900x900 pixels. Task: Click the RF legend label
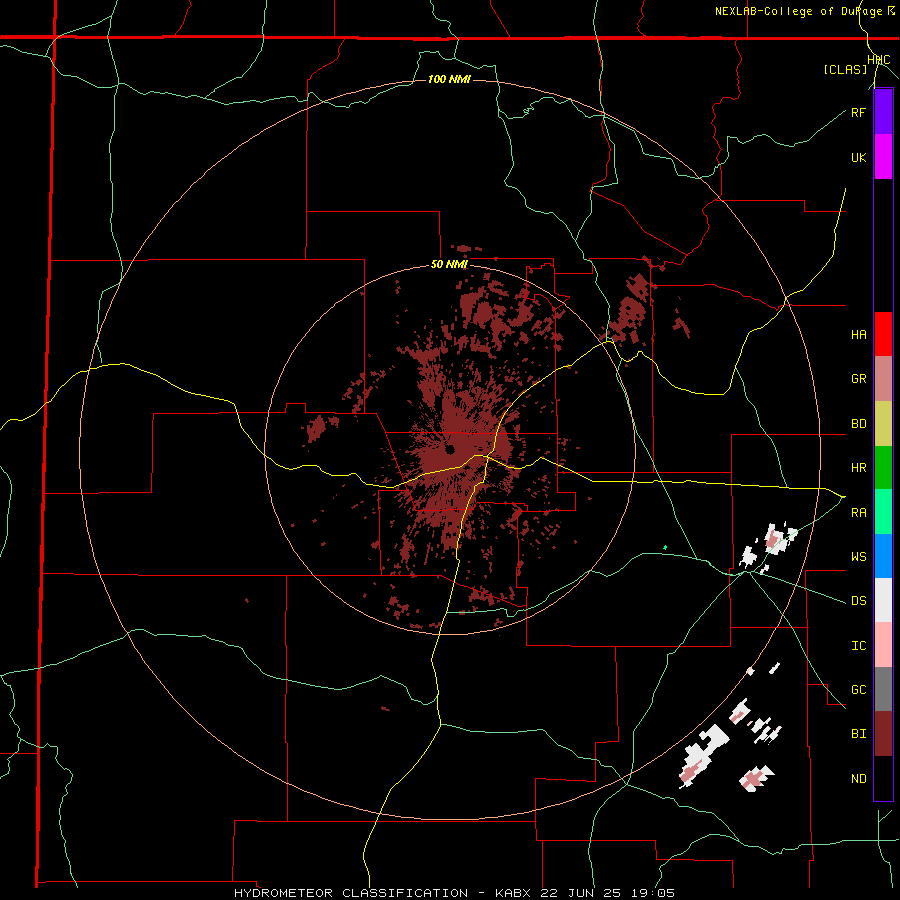pyautogui.click(x=858, y=112)
